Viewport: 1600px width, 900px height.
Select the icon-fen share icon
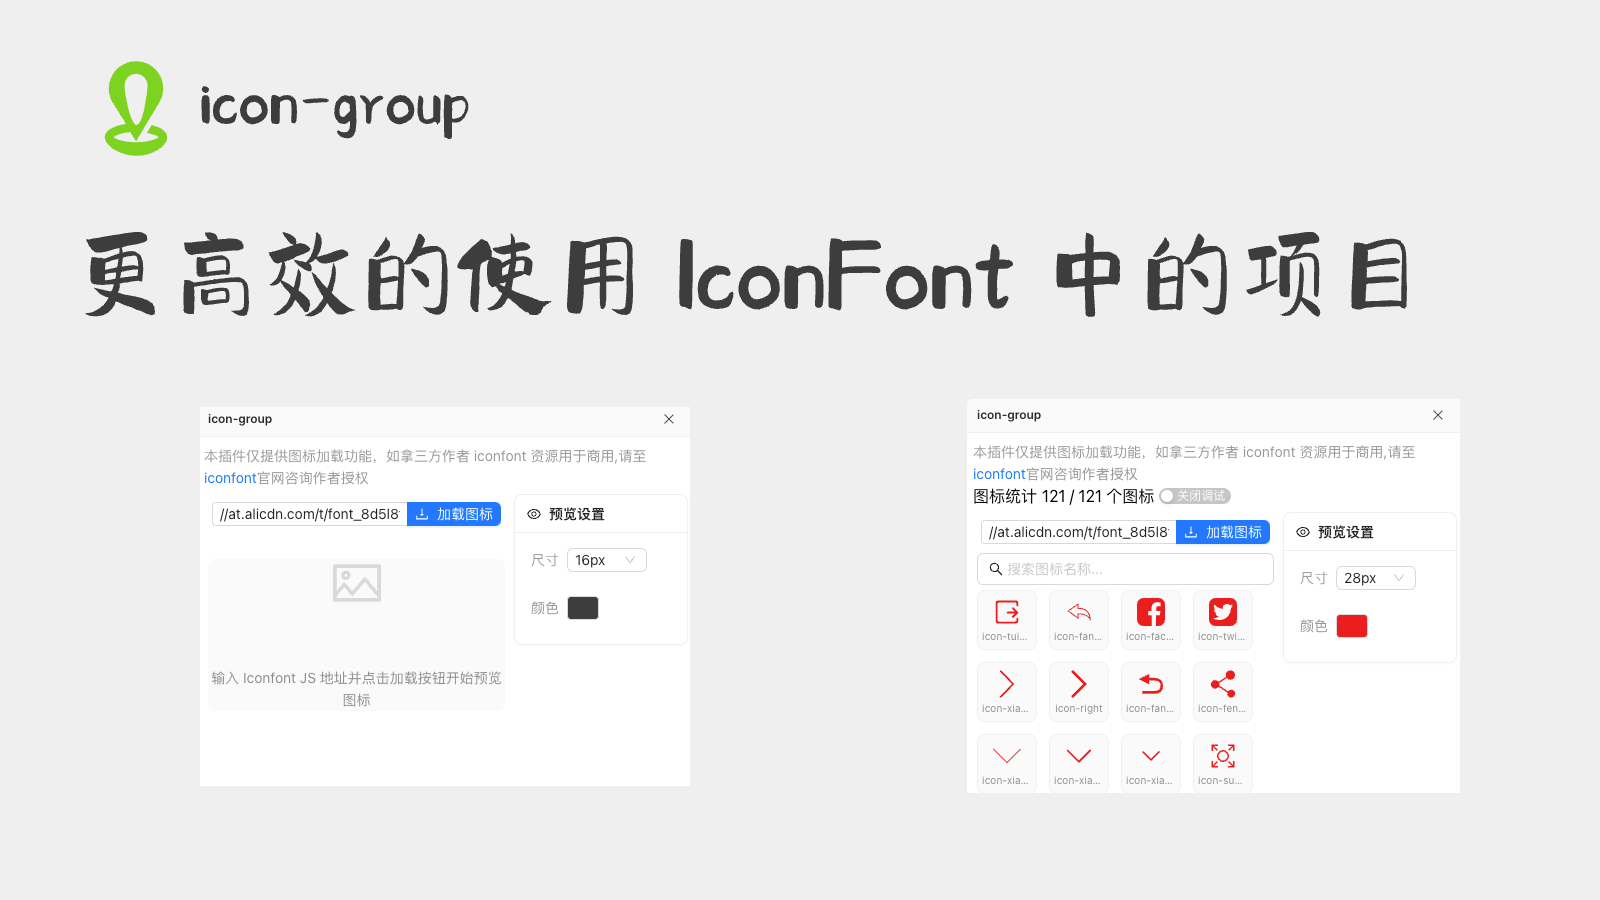click(1222, 685)
